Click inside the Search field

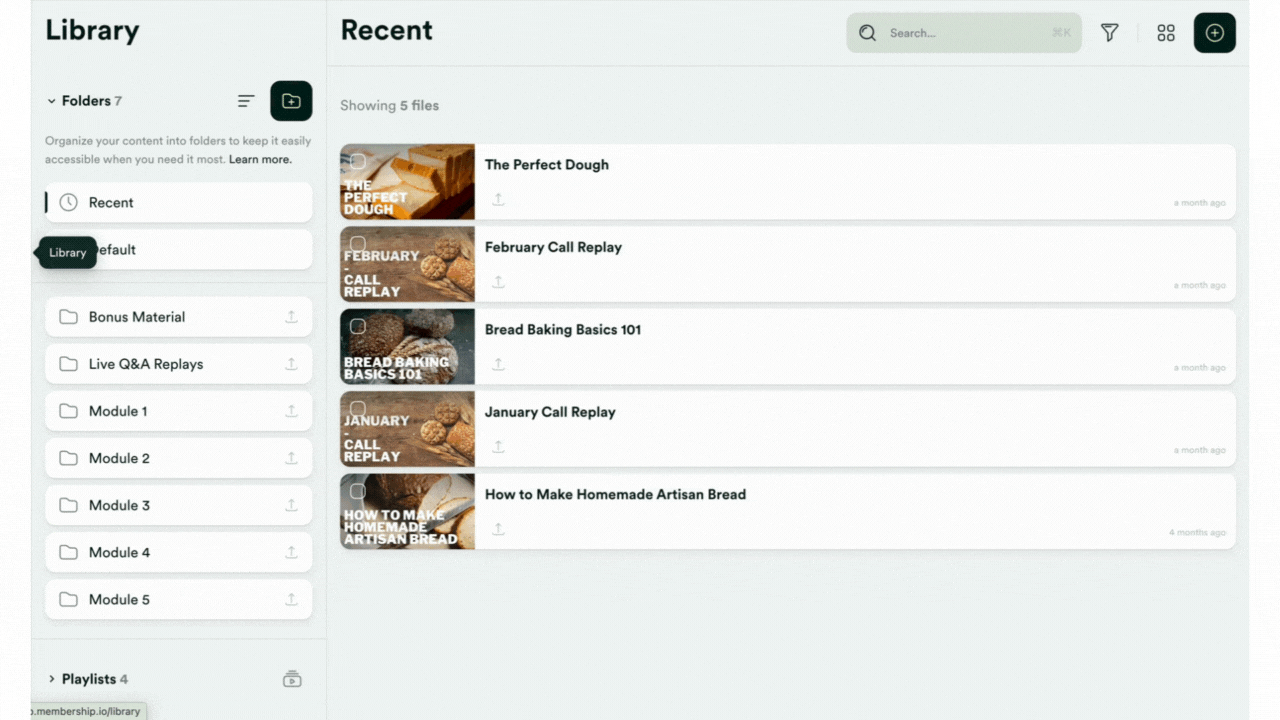coord(960,32)
